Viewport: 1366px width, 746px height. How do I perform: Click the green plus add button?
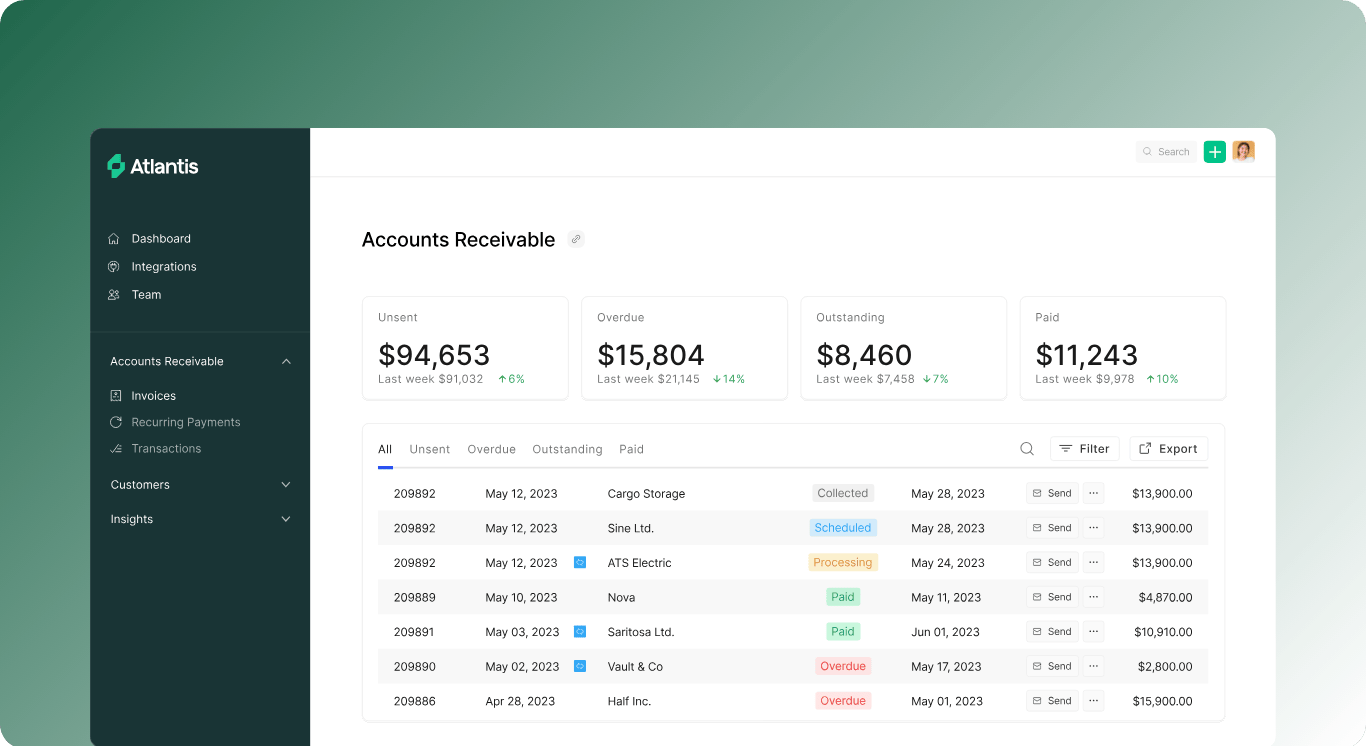1214,152
